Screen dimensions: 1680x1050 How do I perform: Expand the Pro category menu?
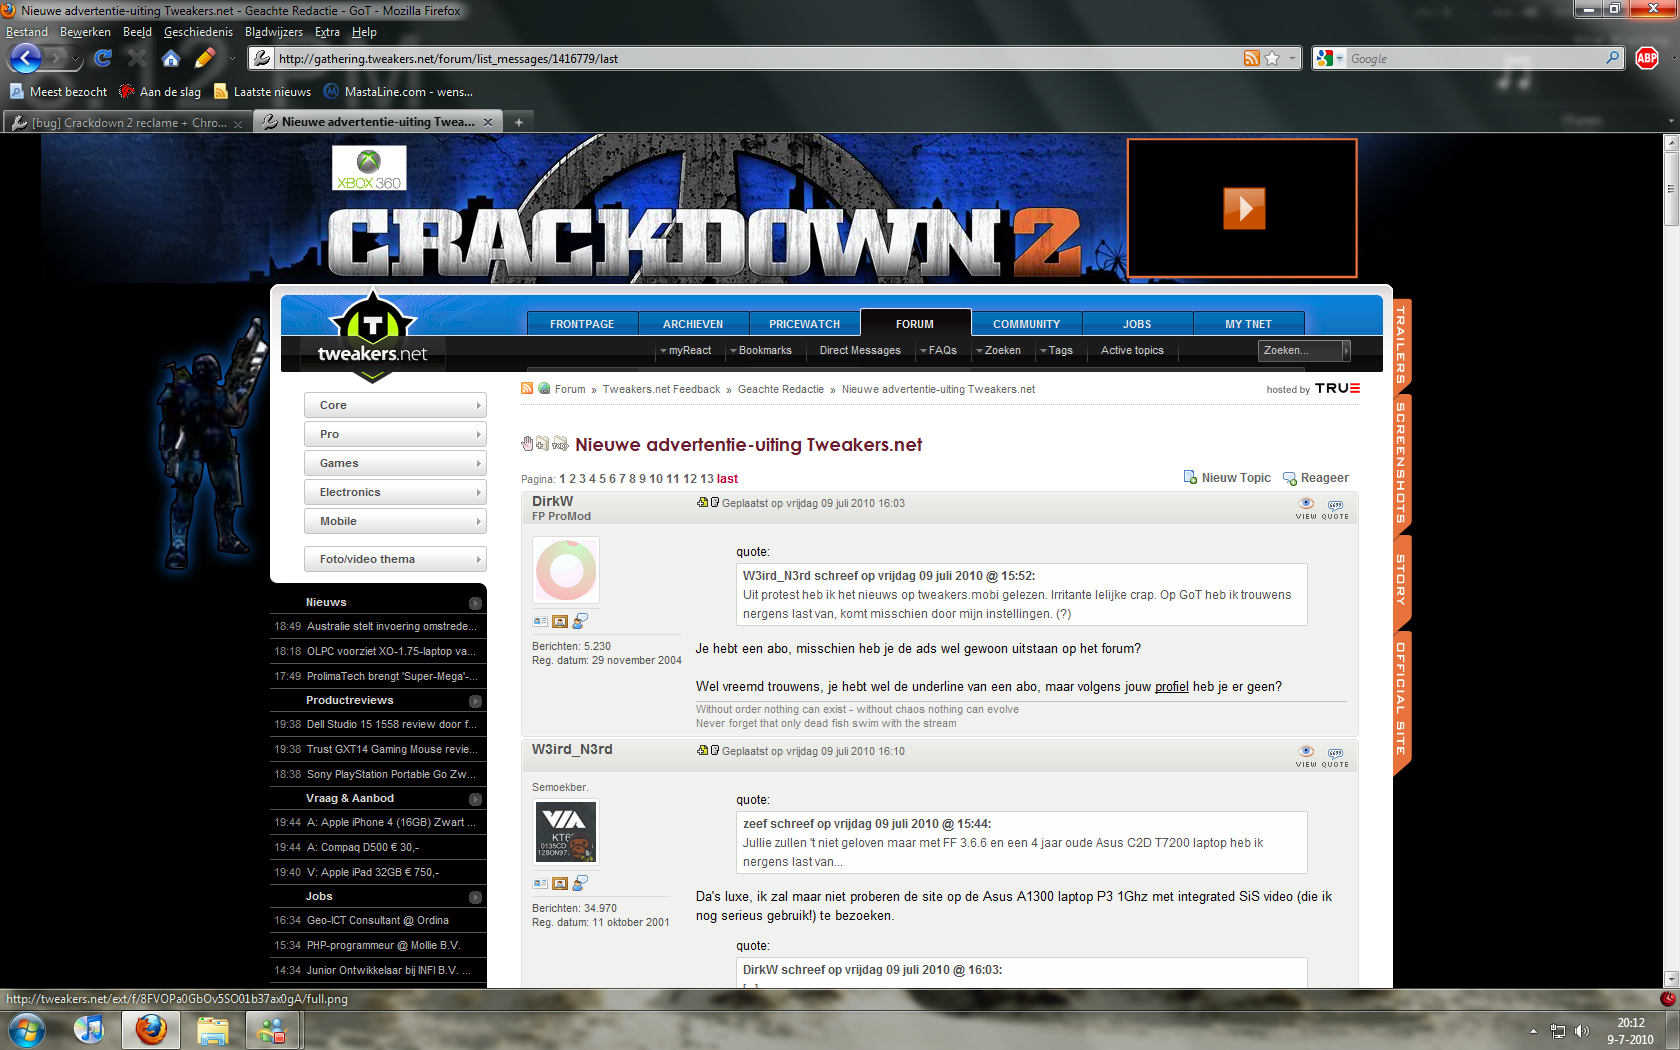[395, 434]
